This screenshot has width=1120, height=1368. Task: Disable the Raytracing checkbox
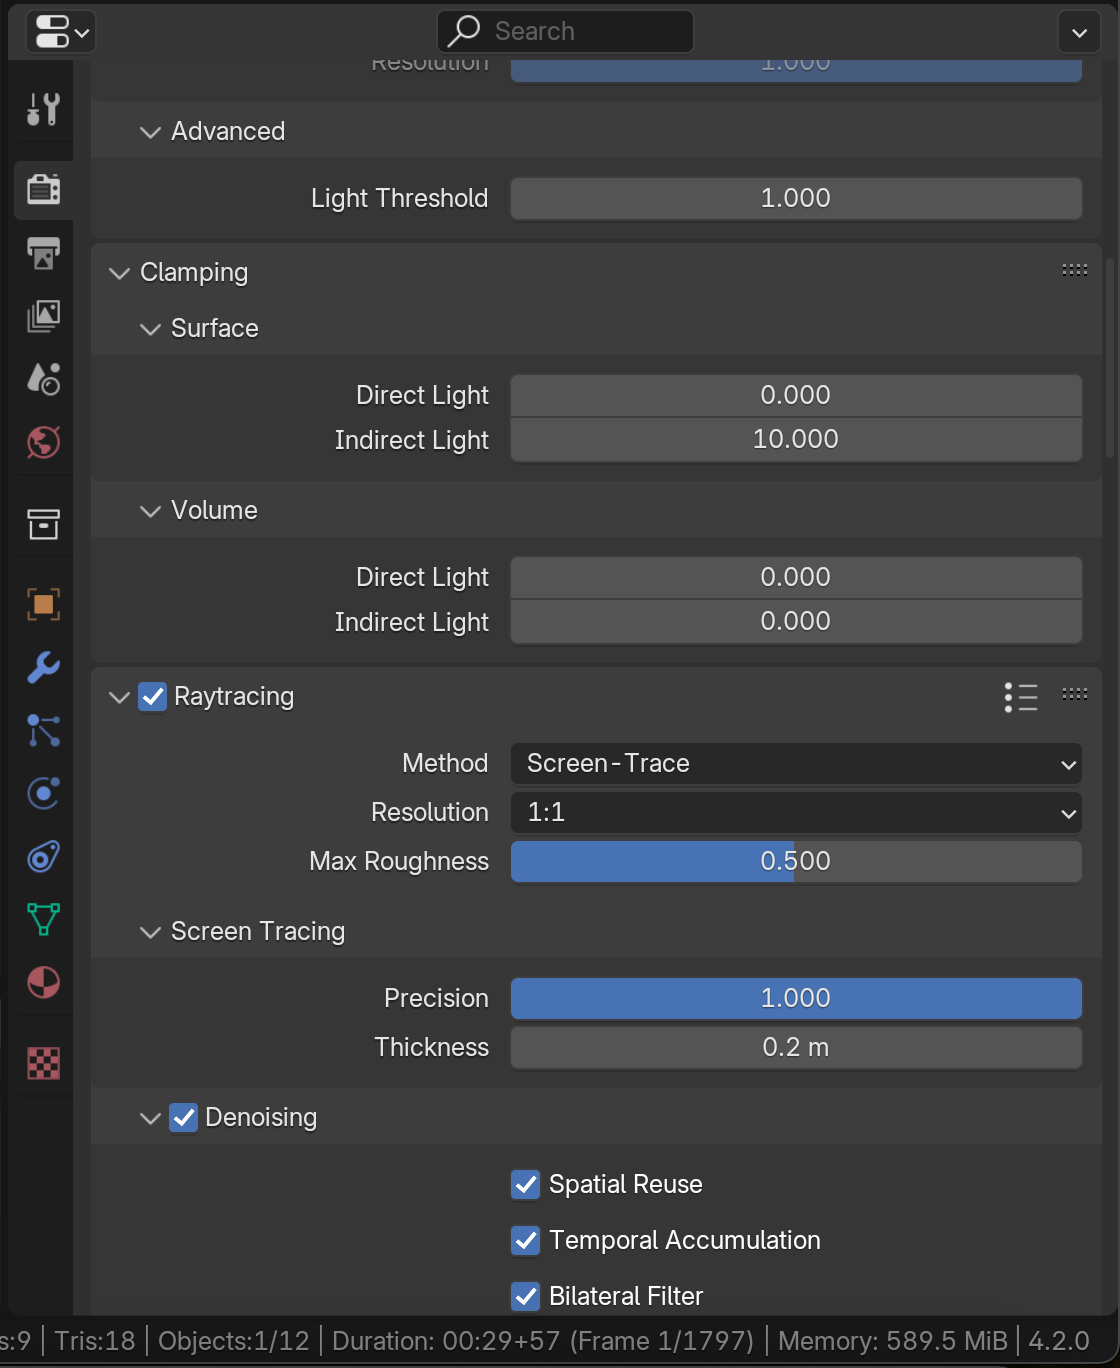[152, 697]
